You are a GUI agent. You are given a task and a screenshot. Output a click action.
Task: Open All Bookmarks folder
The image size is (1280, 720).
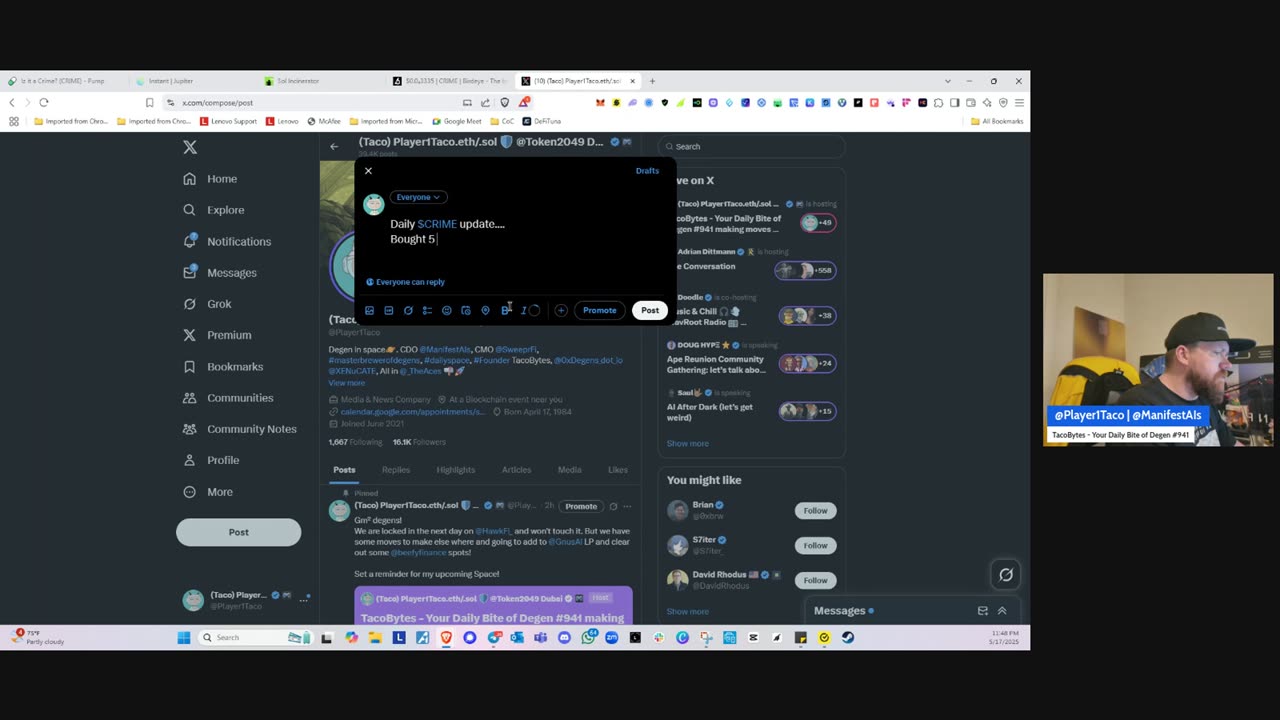997,121
